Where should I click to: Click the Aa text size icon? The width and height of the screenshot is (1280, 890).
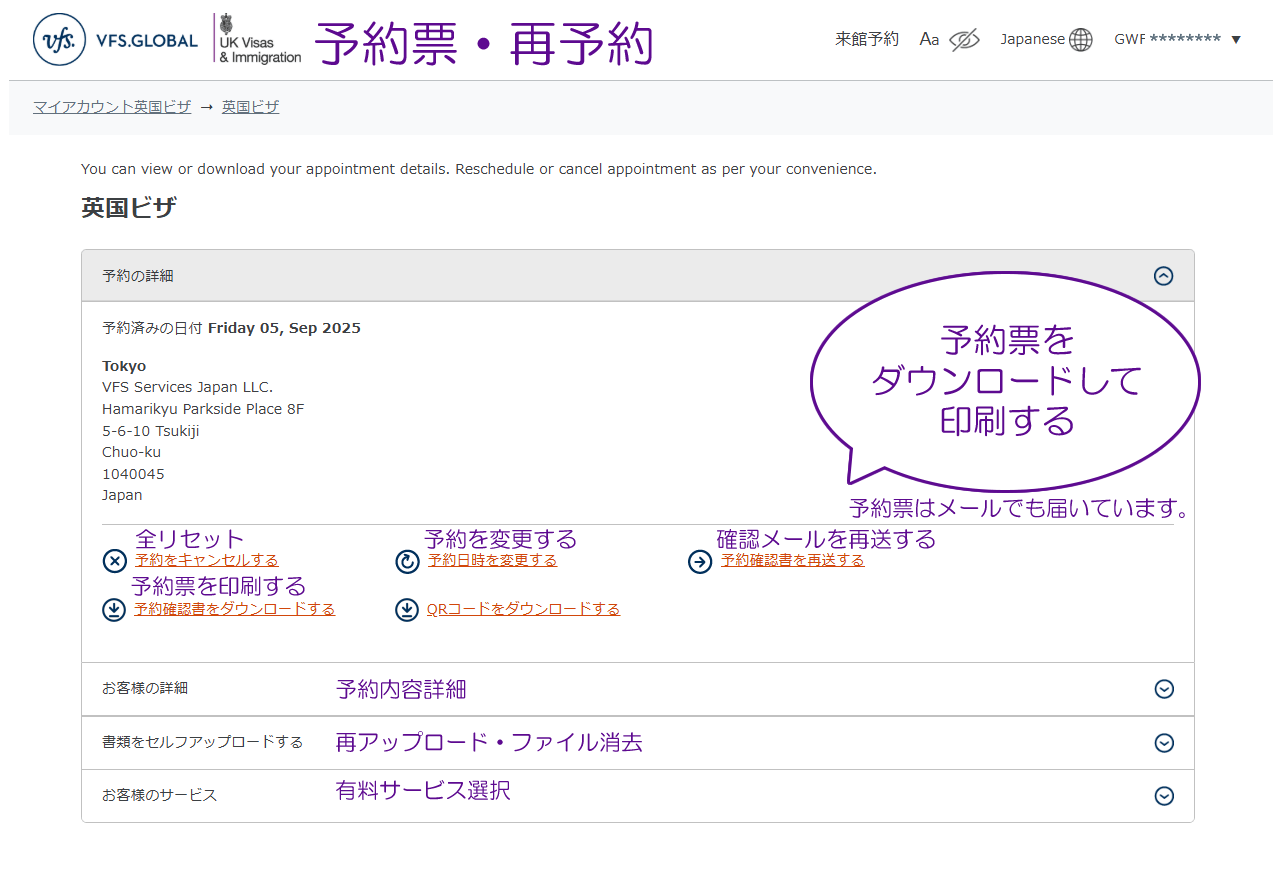tap(929, 40)
